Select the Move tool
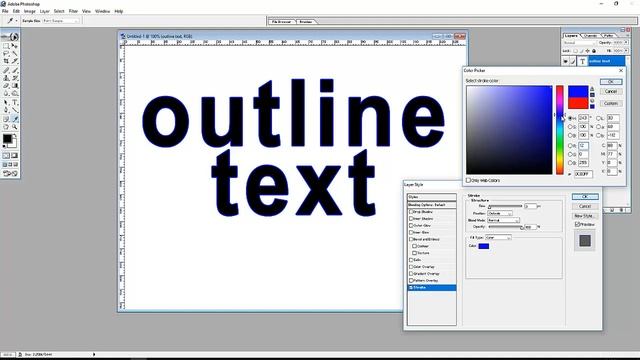This screenshot has width=640, height=360. pyautogui.click(x=15, y=46)
